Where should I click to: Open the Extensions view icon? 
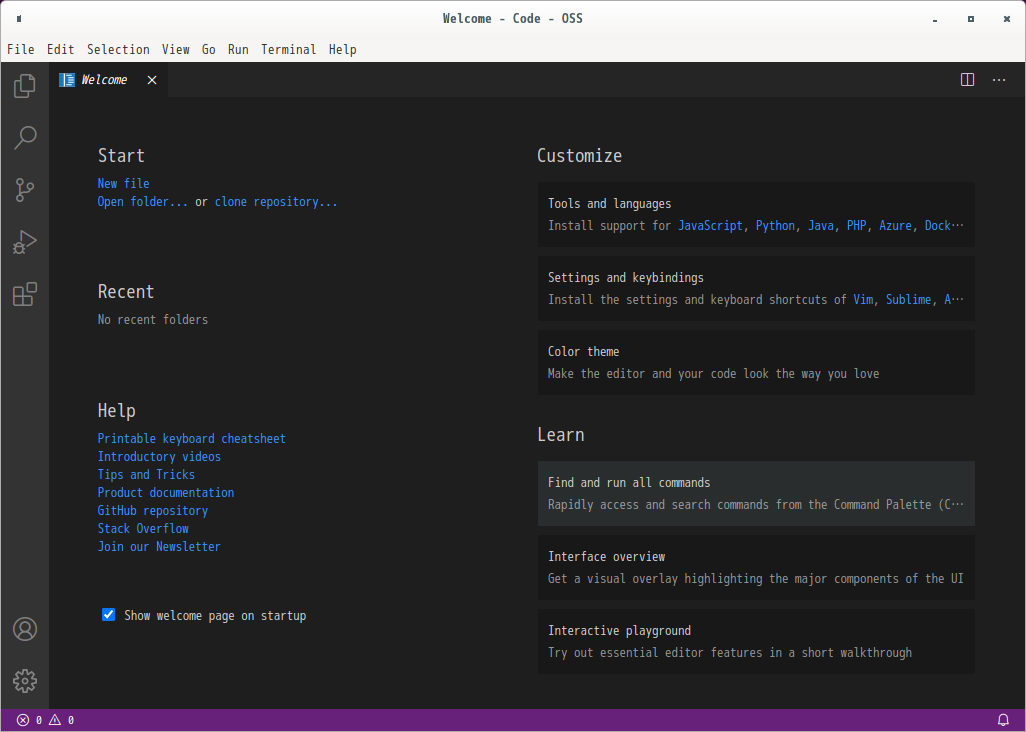point(25,294)
